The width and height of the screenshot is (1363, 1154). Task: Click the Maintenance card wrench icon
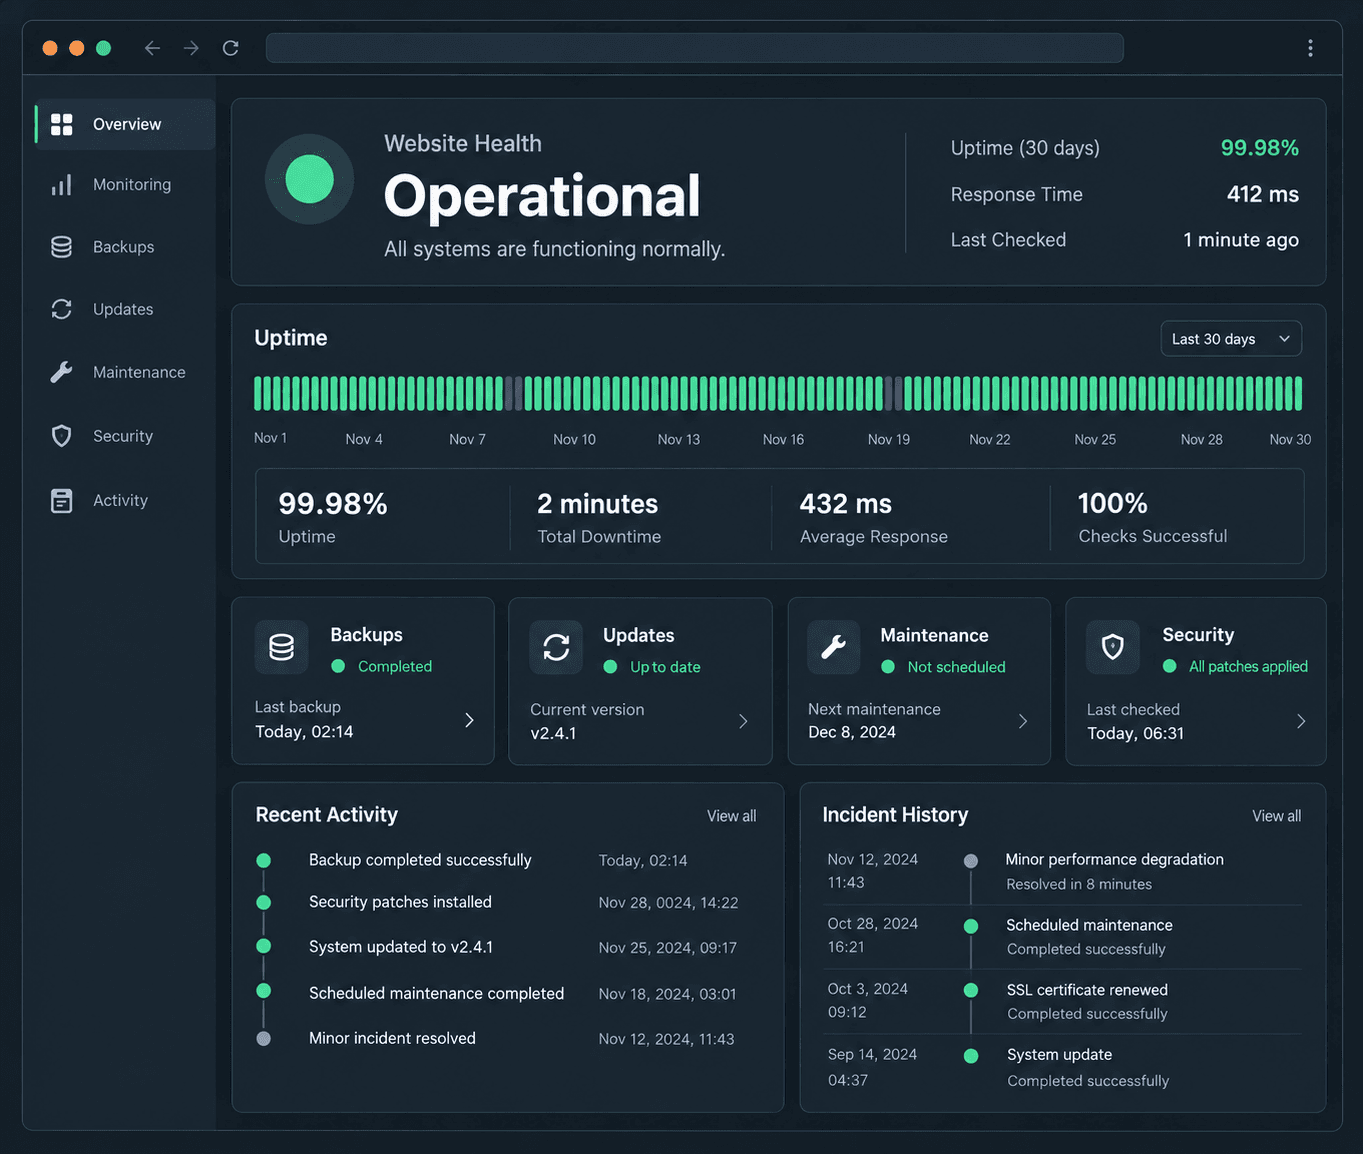click(834, 648)
